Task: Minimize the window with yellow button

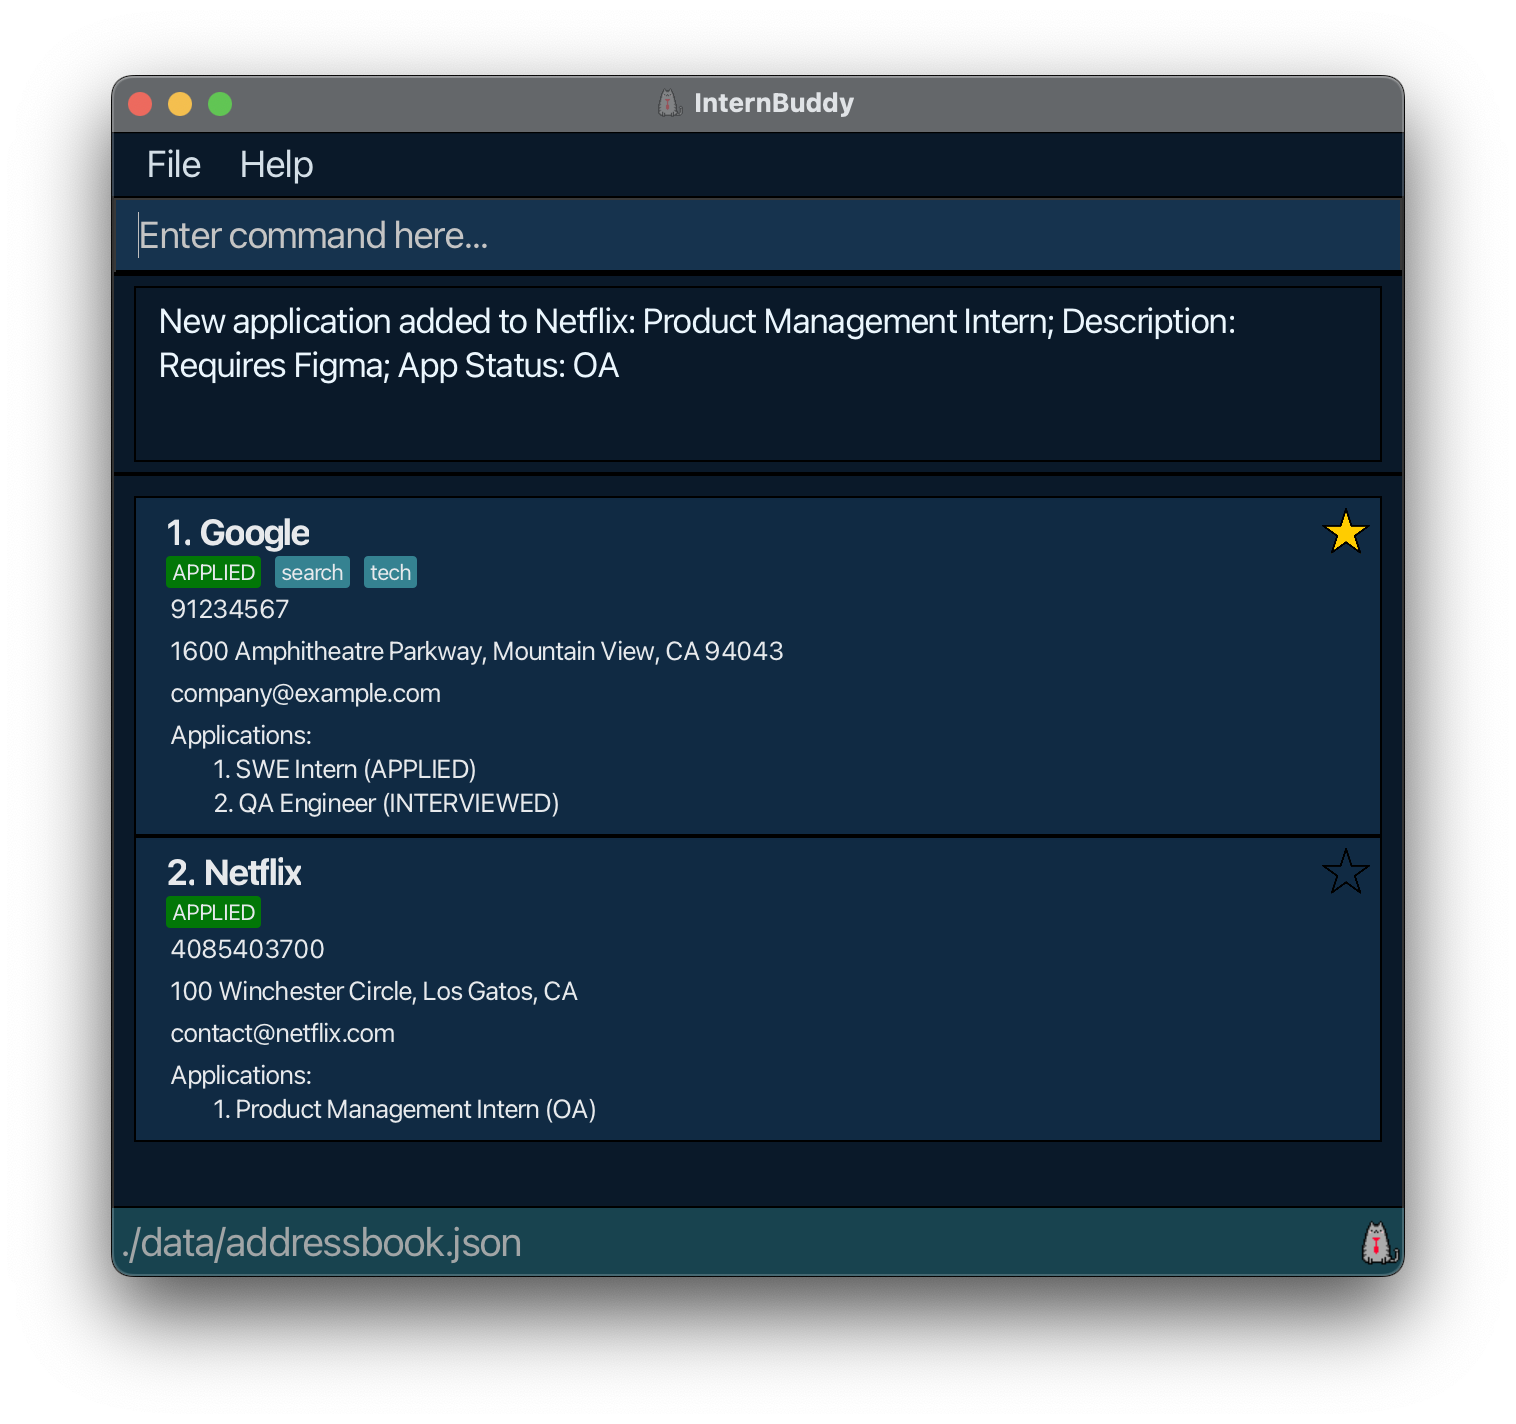Action: 180,104
